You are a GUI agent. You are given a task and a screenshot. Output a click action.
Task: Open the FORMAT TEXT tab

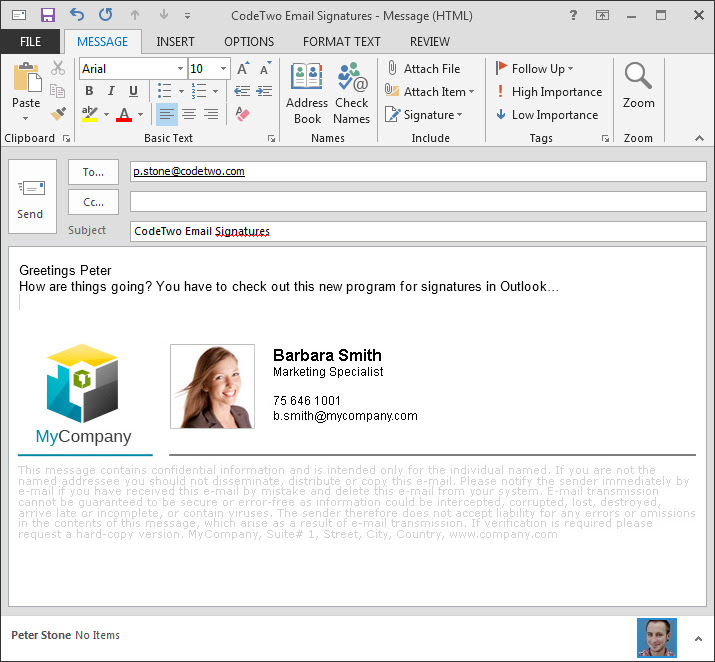pyautogui.click(x=341, y=42)
